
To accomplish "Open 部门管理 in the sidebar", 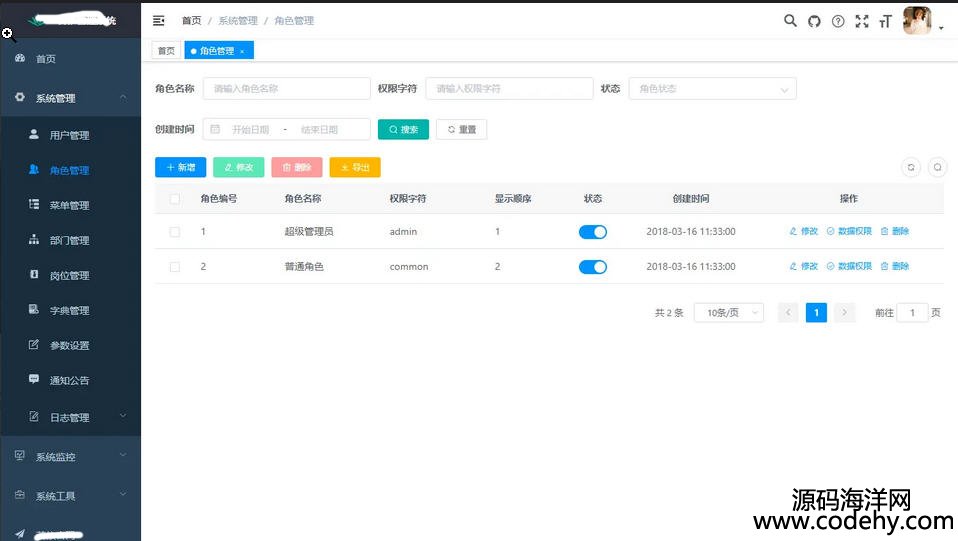I will 70,240.
